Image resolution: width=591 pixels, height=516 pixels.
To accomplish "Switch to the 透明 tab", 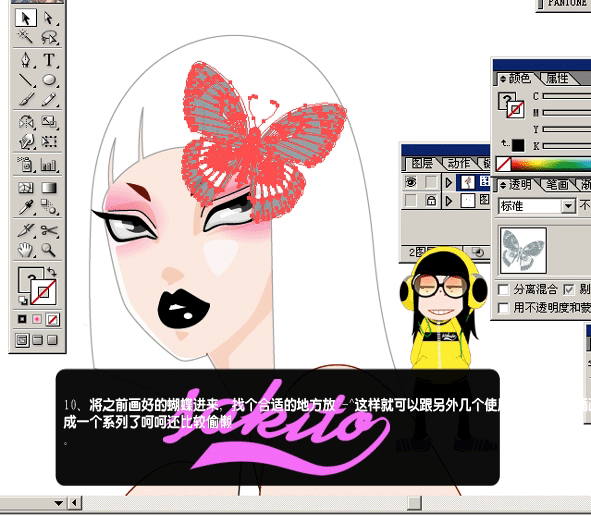I will [x=520, y=185].
